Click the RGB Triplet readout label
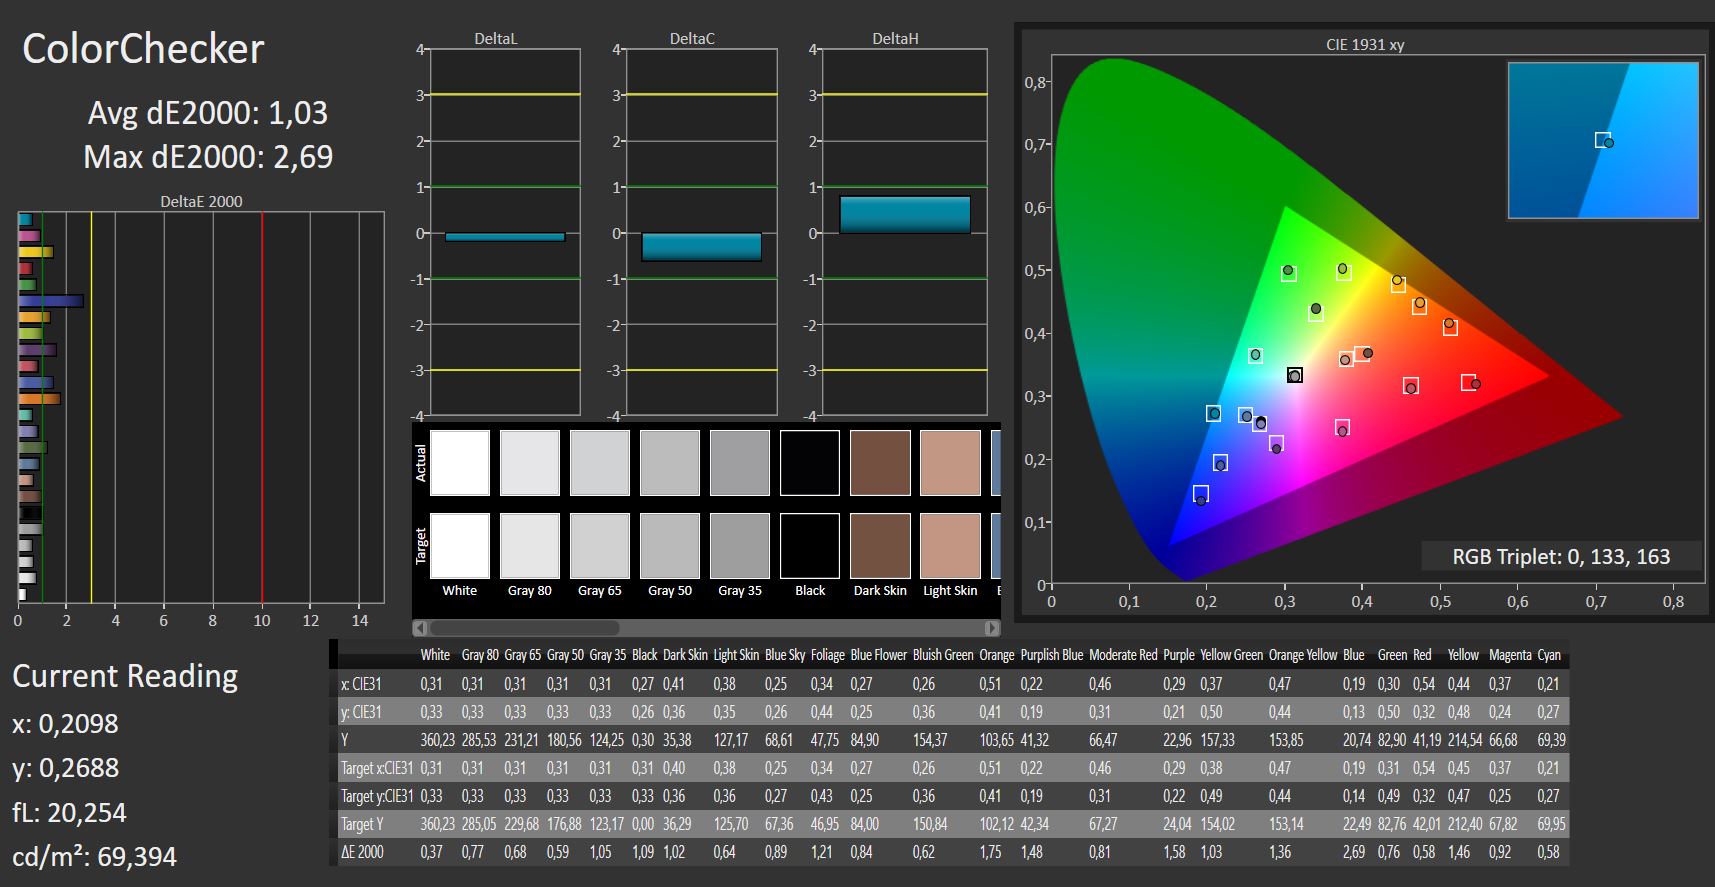The height and width of the screenshot is (887, 1715). click(1561, 557)
